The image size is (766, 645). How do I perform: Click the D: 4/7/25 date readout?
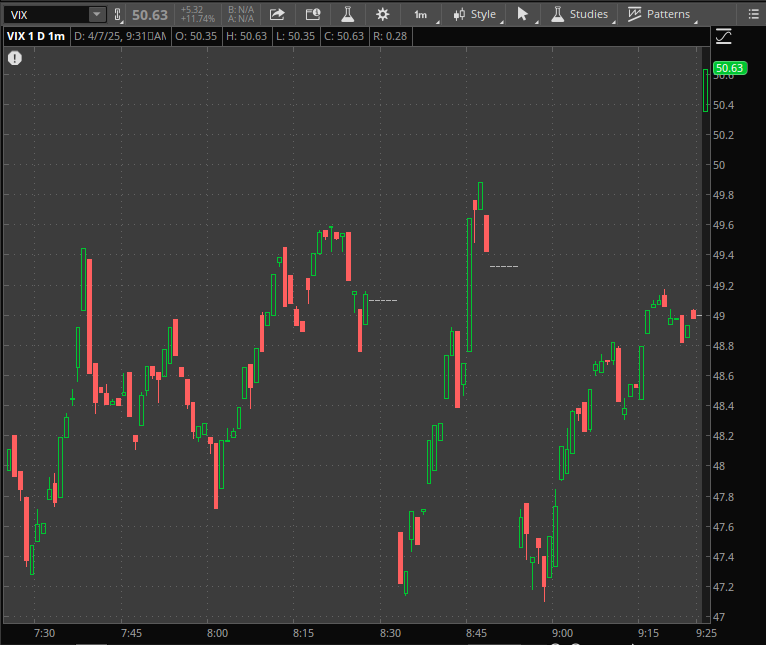click(x=120, y=36)
